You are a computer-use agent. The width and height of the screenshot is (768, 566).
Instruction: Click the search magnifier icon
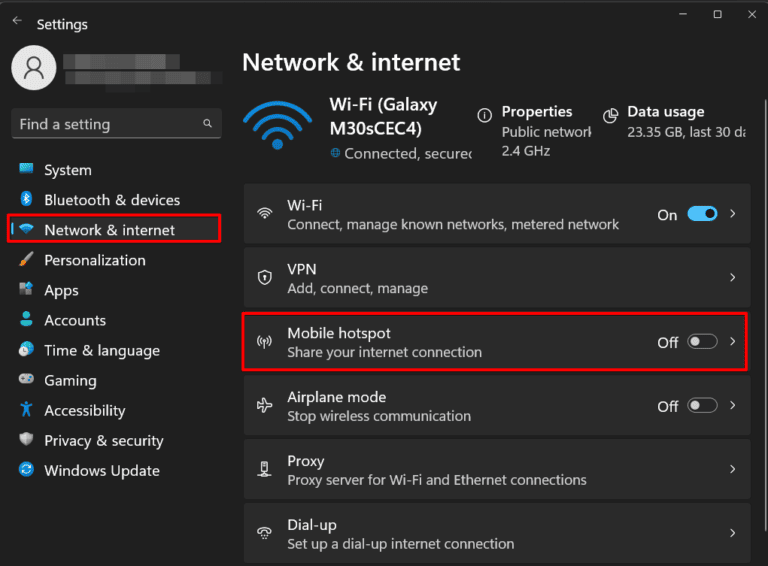(x=208, y=124)
